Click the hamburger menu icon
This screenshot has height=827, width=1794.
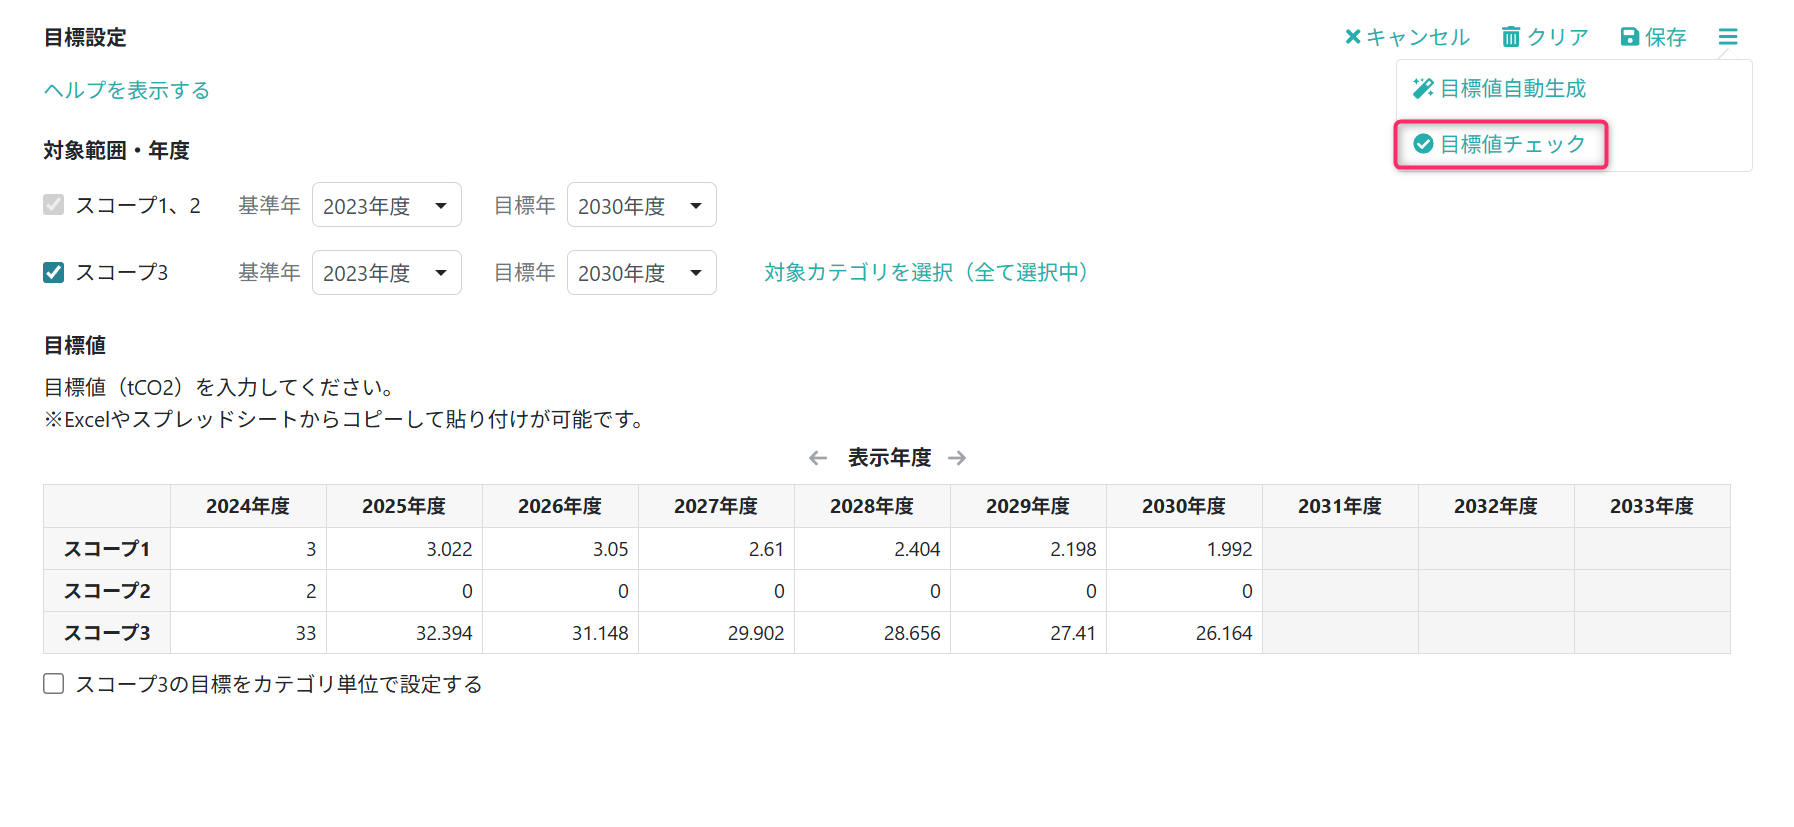(x=1727, y=37)
